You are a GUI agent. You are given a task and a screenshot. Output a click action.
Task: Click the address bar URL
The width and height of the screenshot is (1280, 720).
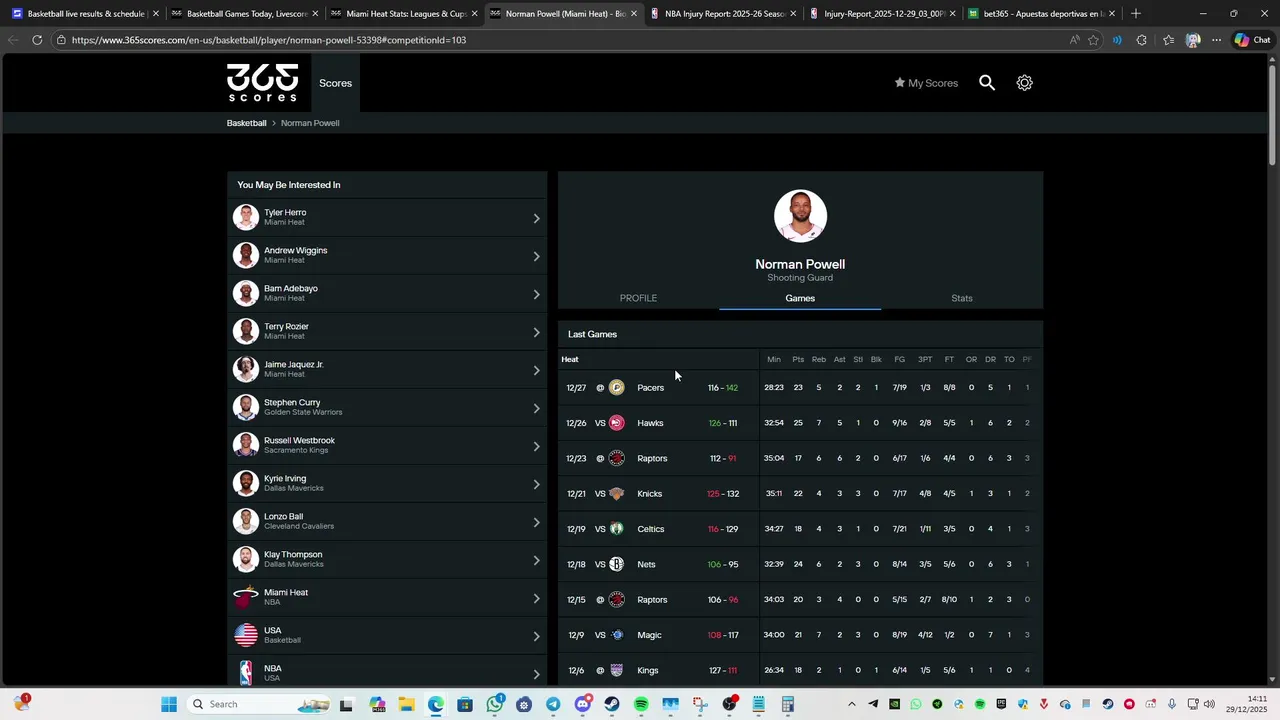pos(268,40)
